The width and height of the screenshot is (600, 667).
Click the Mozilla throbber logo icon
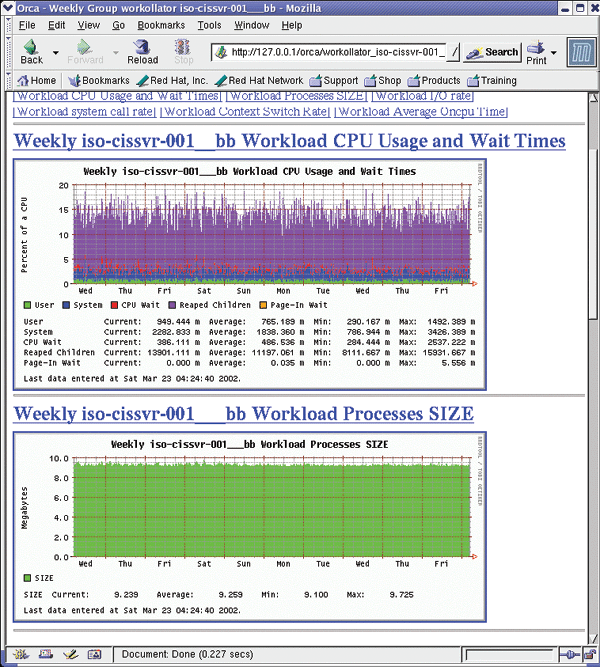(x=580, y=51)
